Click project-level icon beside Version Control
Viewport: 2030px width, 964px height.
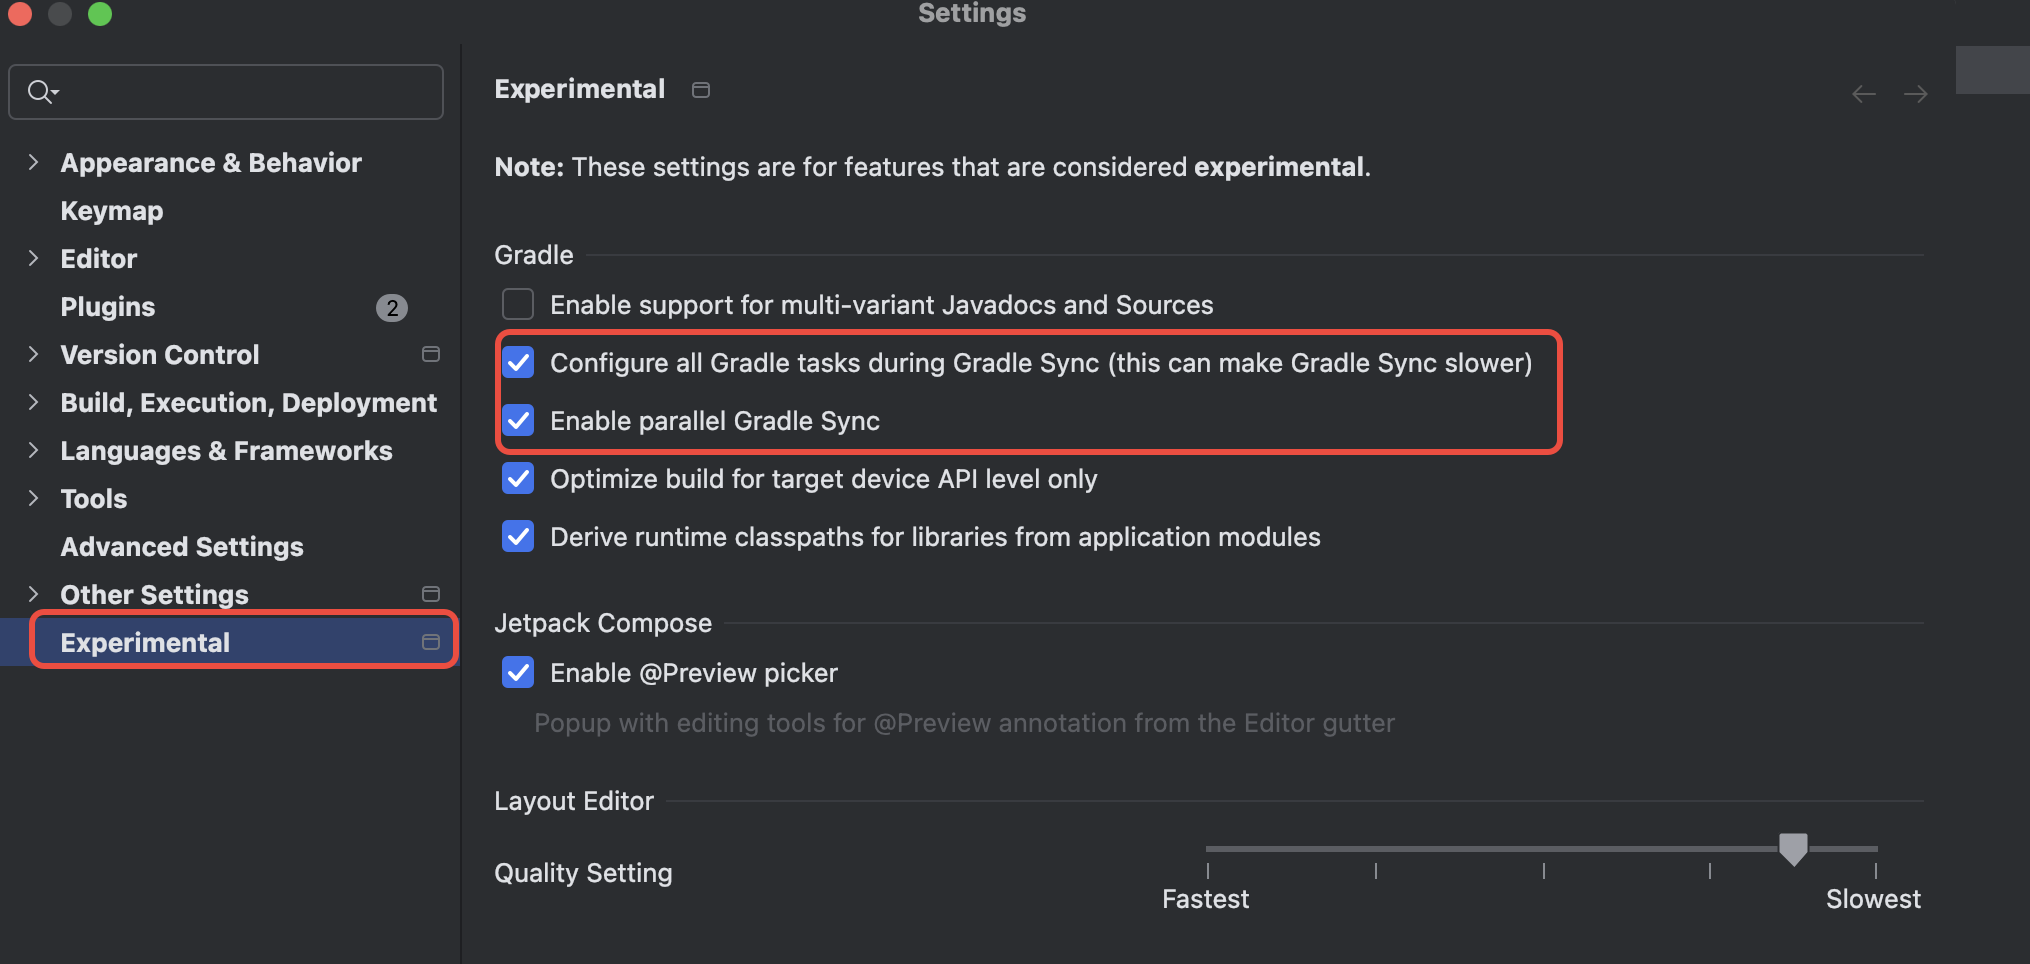431,354
